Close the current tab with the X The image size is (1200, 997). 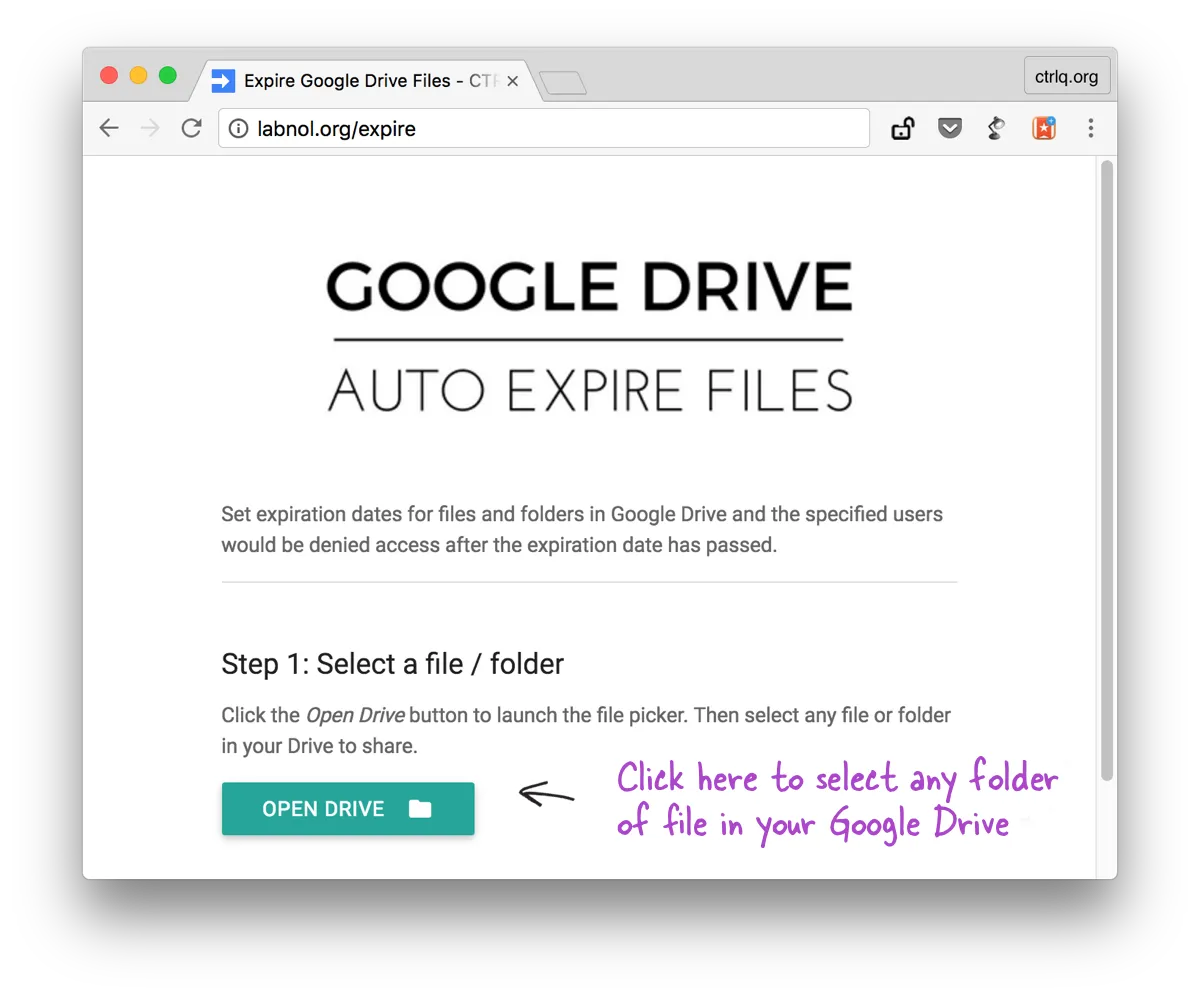[x=511, y=81]
